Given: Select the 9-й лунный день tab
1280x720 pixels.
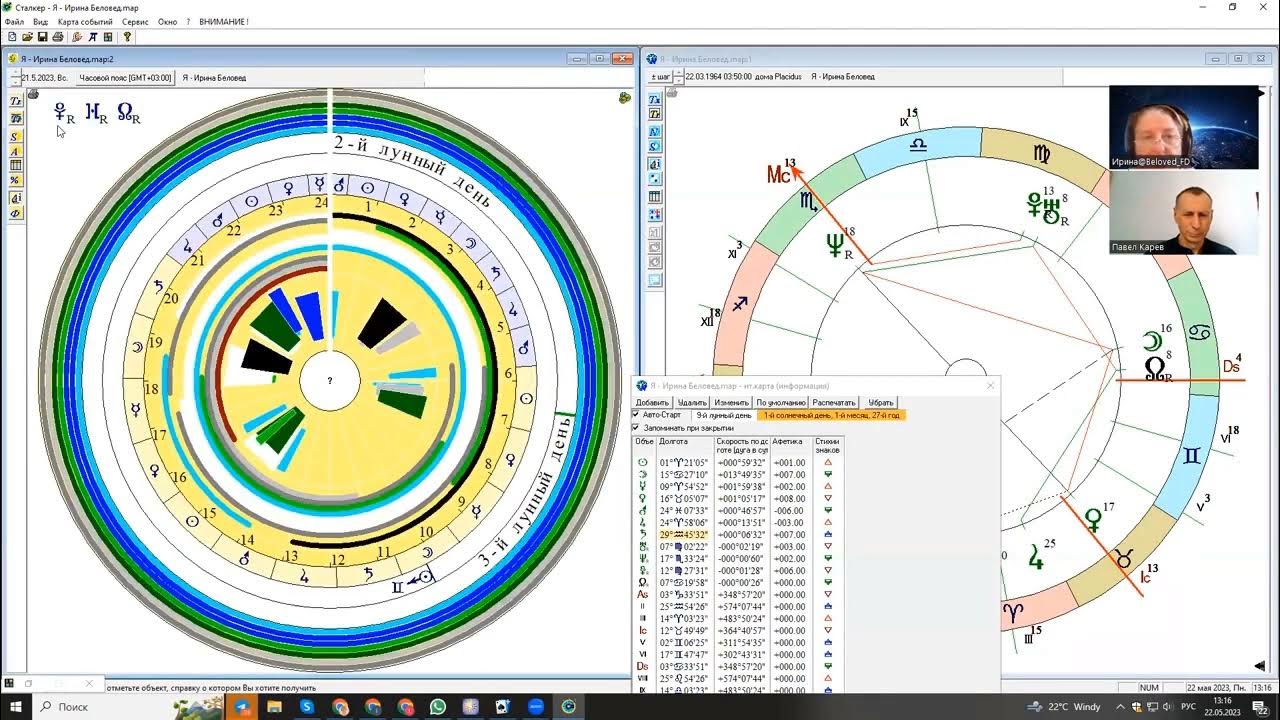Looking at the screenshot, I should coord(724,414).
